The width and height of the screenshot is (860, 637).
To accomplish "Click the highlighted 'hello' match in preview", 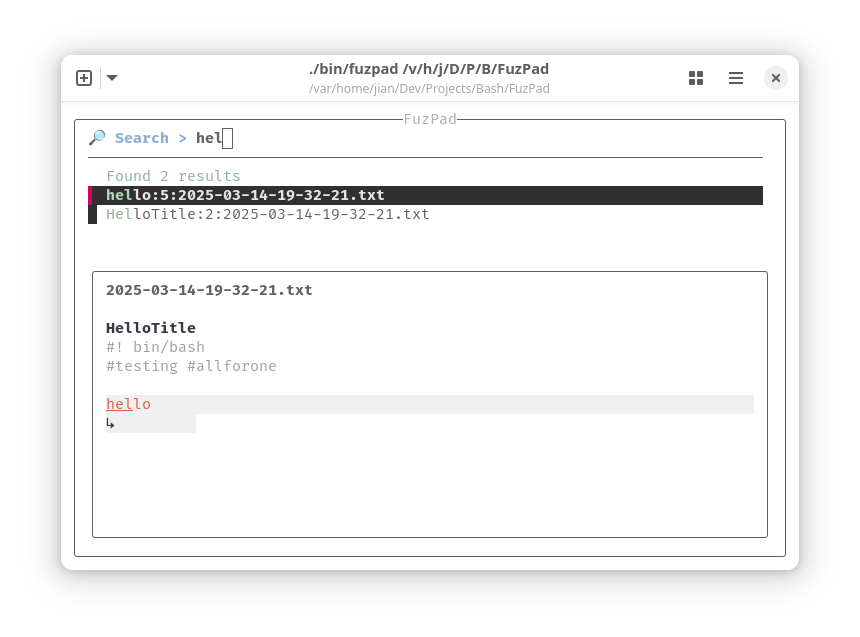I will [x=128, y=404].
